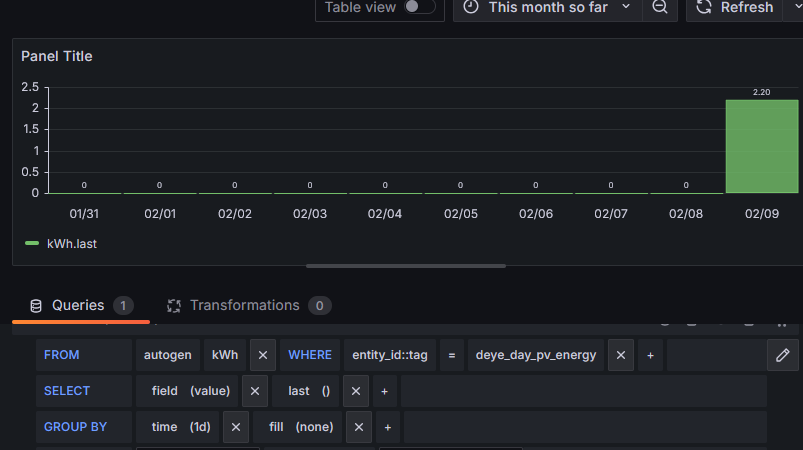Open the This month so far picker
The width and height of the screenshot is (803, 450).
(x=546, y=7)
